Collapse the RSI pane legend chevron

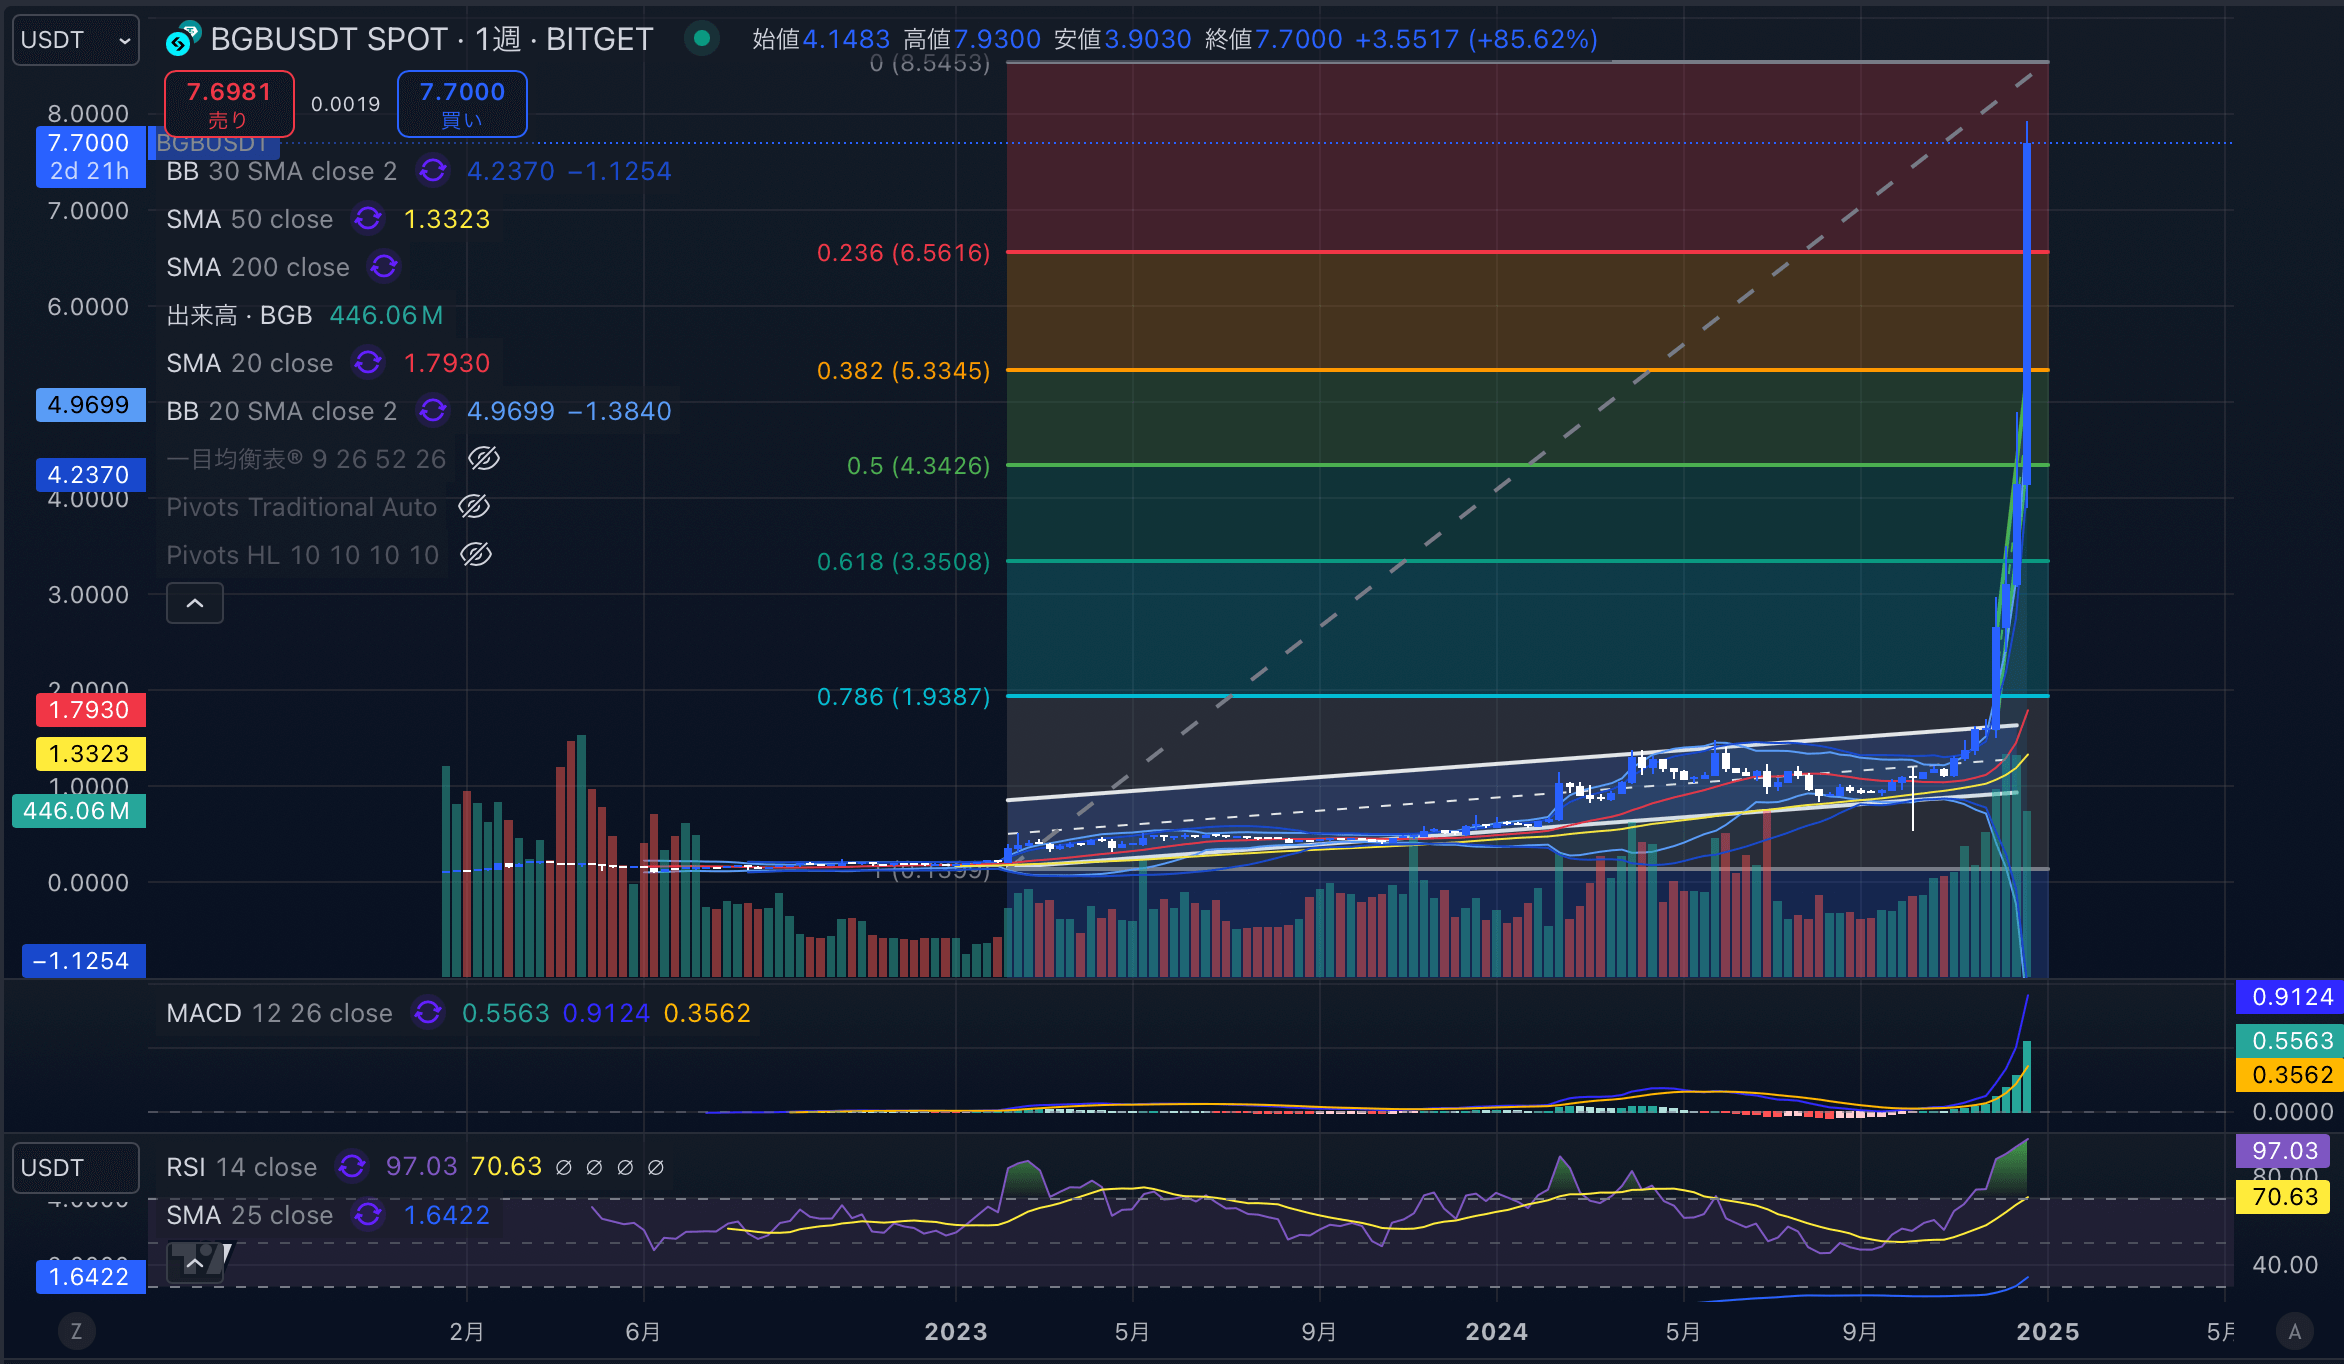click(195, 1263)
